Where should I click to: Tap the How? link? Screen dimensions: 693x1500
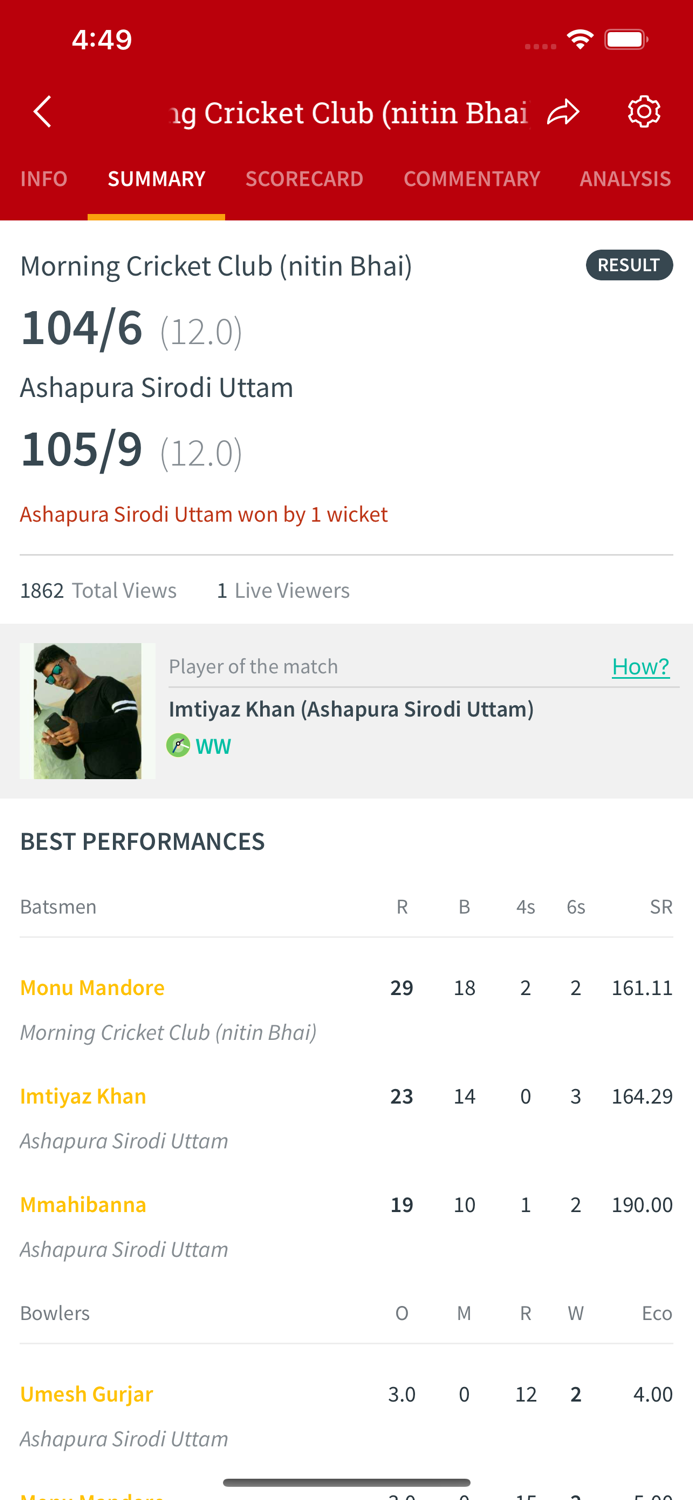[640, 666]
